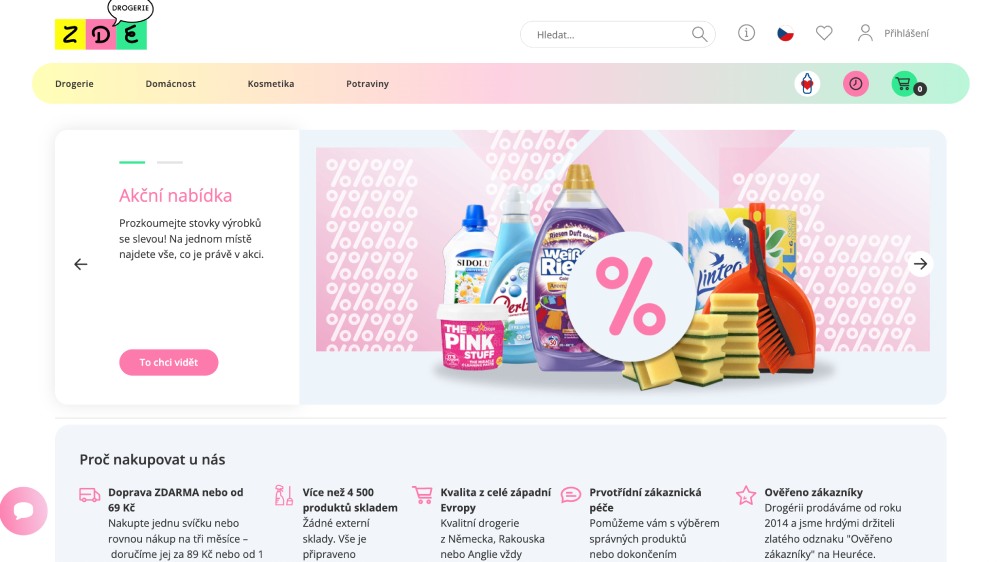Expand the Potraviny category
The height and width of the screenshot is (562, 1000).
point(367,84)
